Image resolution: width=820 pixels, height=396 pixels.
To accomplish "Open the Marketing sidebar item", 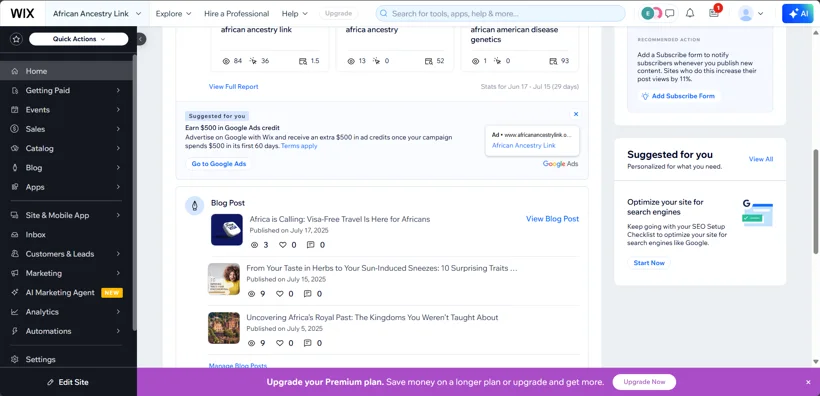I will coord(66,274).
